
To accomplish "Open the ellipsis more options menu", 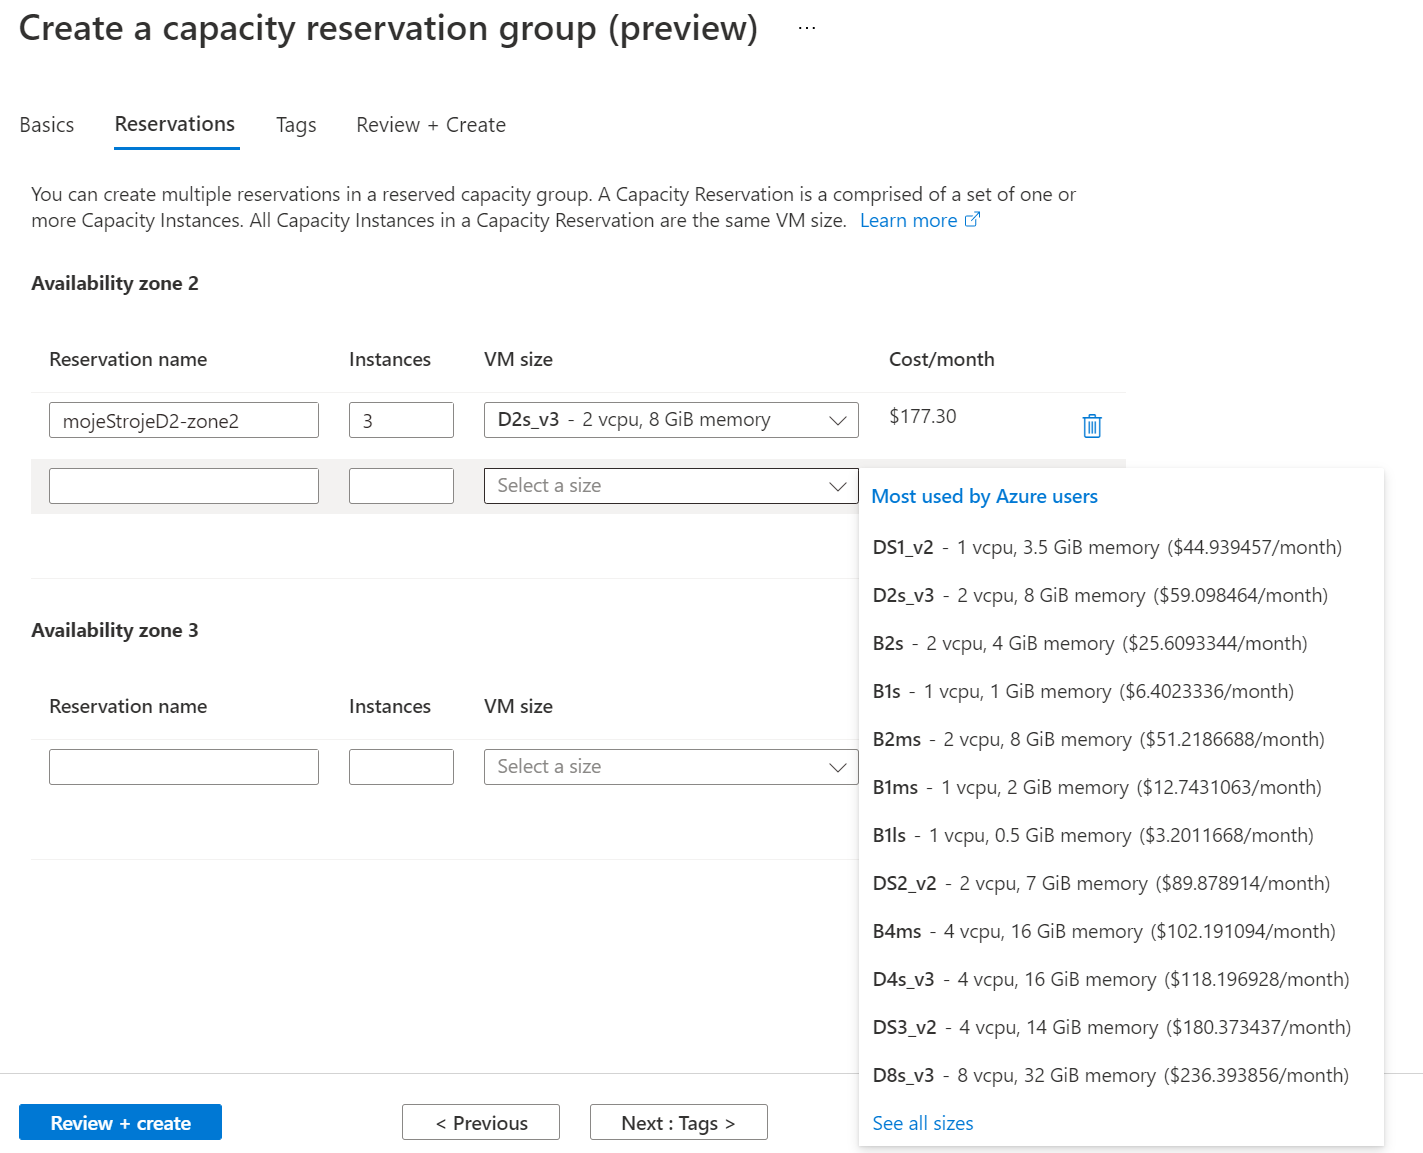I will coord(807,28).
